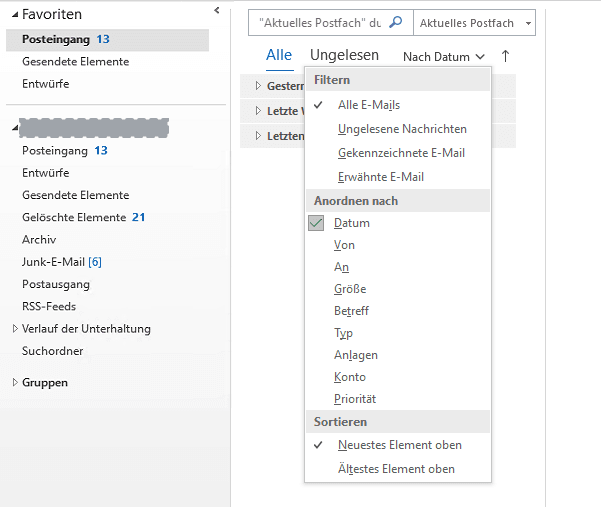The height and width of the screenshot is (507, 601).
Task: Collapse the Favoriten section
Action: coord(13,15)
